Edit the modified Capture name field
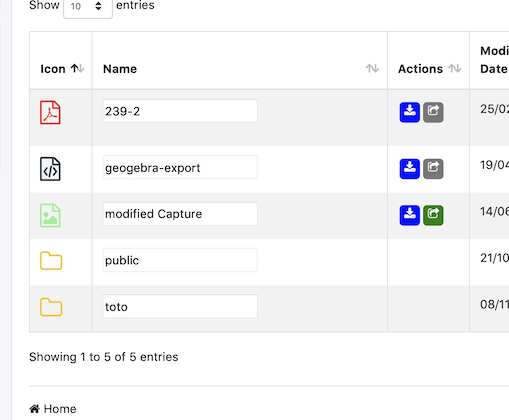Image resolution: width=509 pixels, height=420 pixels. tap(180, 214)
